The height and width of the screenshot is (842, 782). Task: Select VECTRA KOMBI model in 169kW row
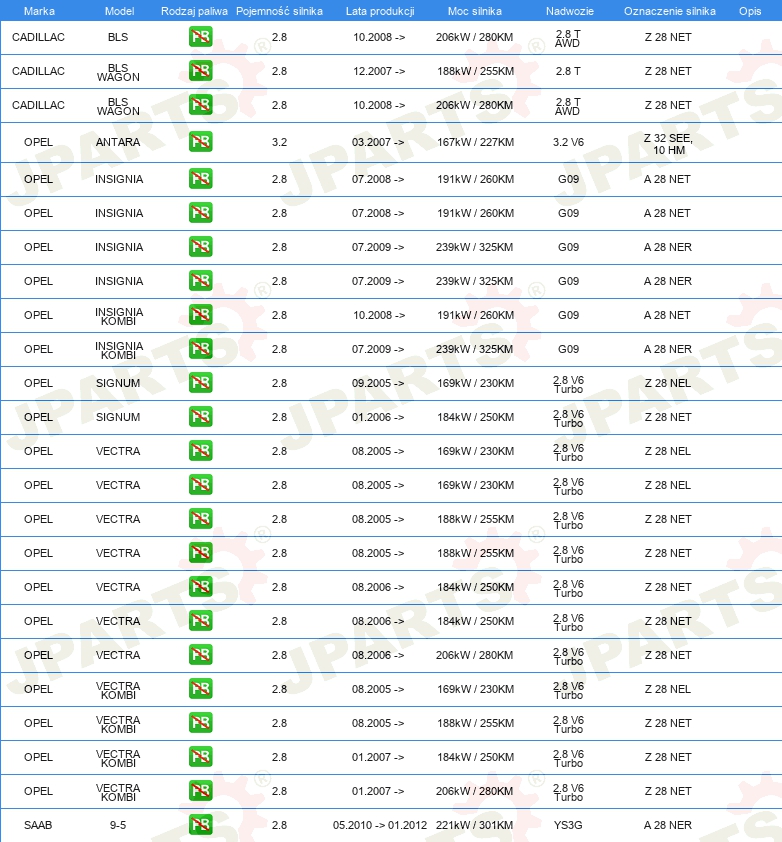tap(118, 690)
